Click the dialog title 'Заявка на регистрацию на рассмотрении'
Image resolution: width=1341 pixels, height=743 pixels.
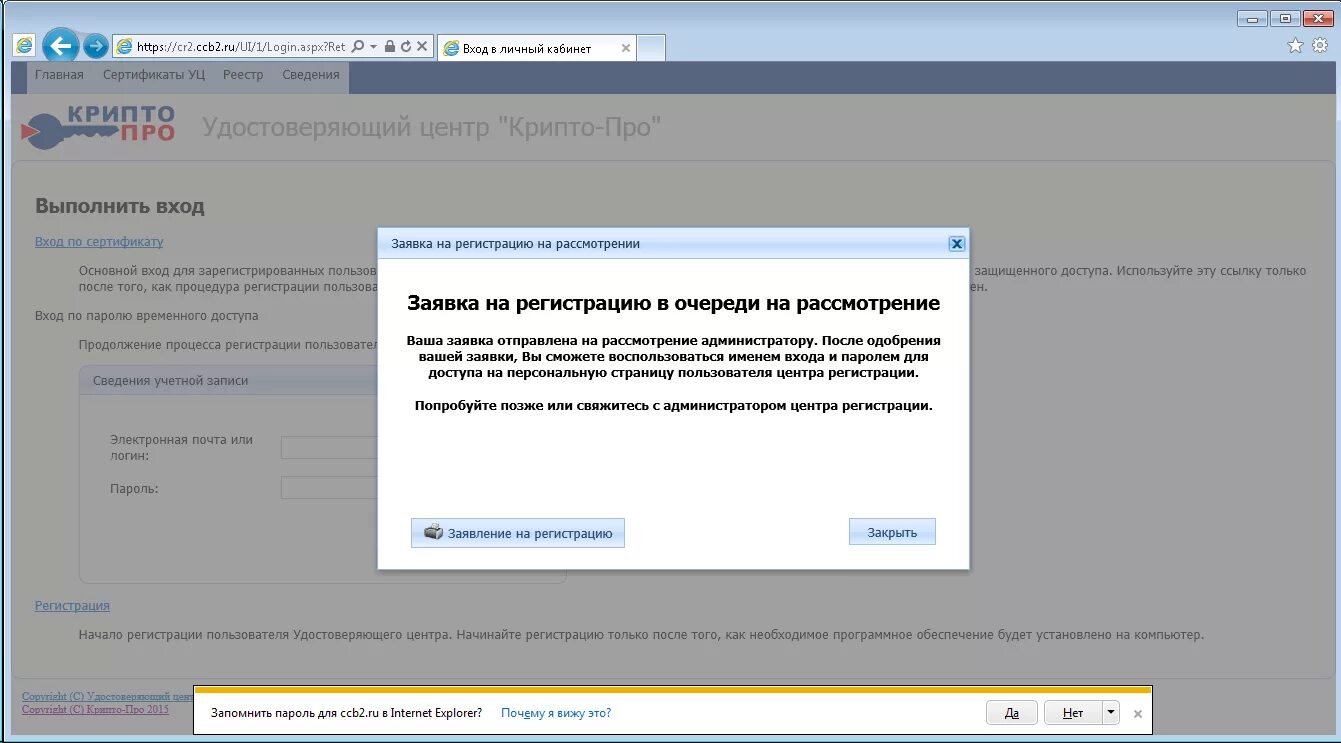click(515, 244)
